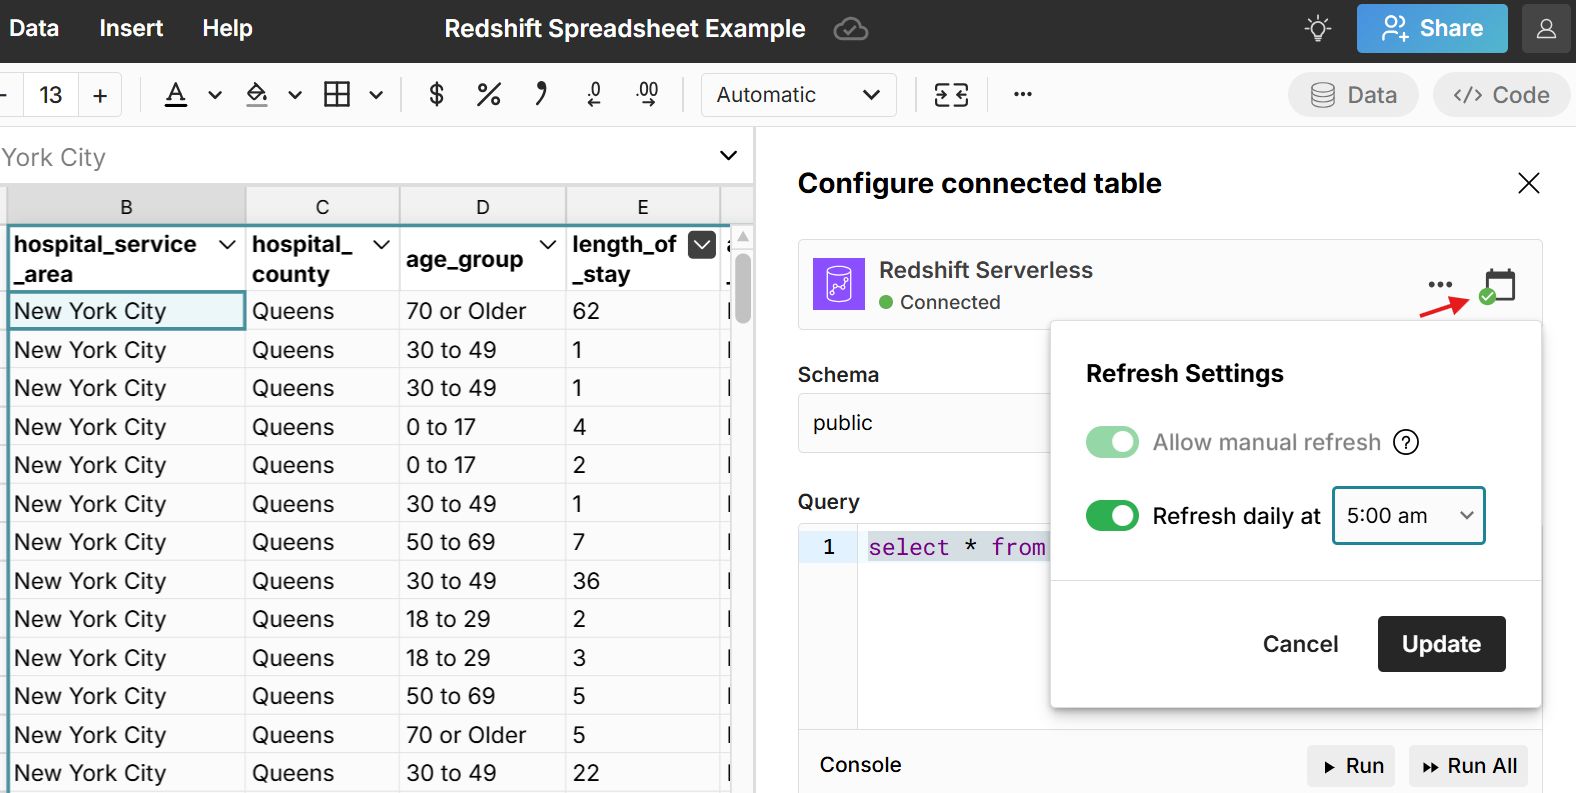Viewport: 1576px width, 793px height.
Task: Open the length_of_stay column filter
Action: tap(702, 245)
